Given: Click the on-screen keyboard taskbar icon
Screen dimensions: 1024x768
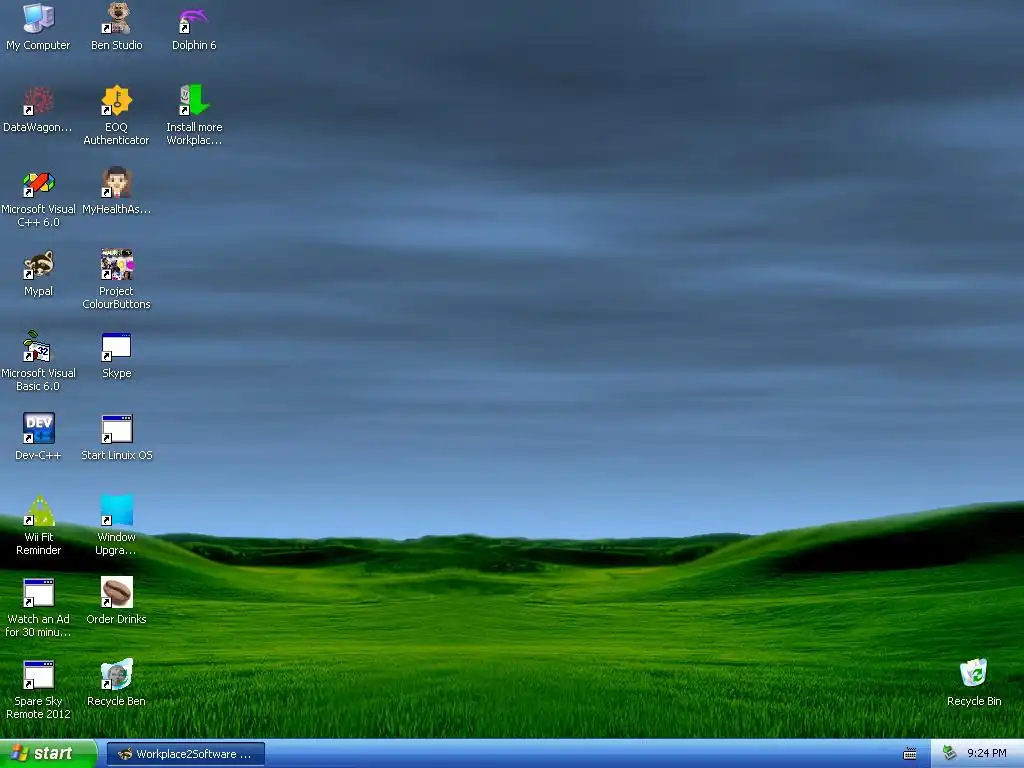Looking at the screenshot, I should click(x=910, y=754).
